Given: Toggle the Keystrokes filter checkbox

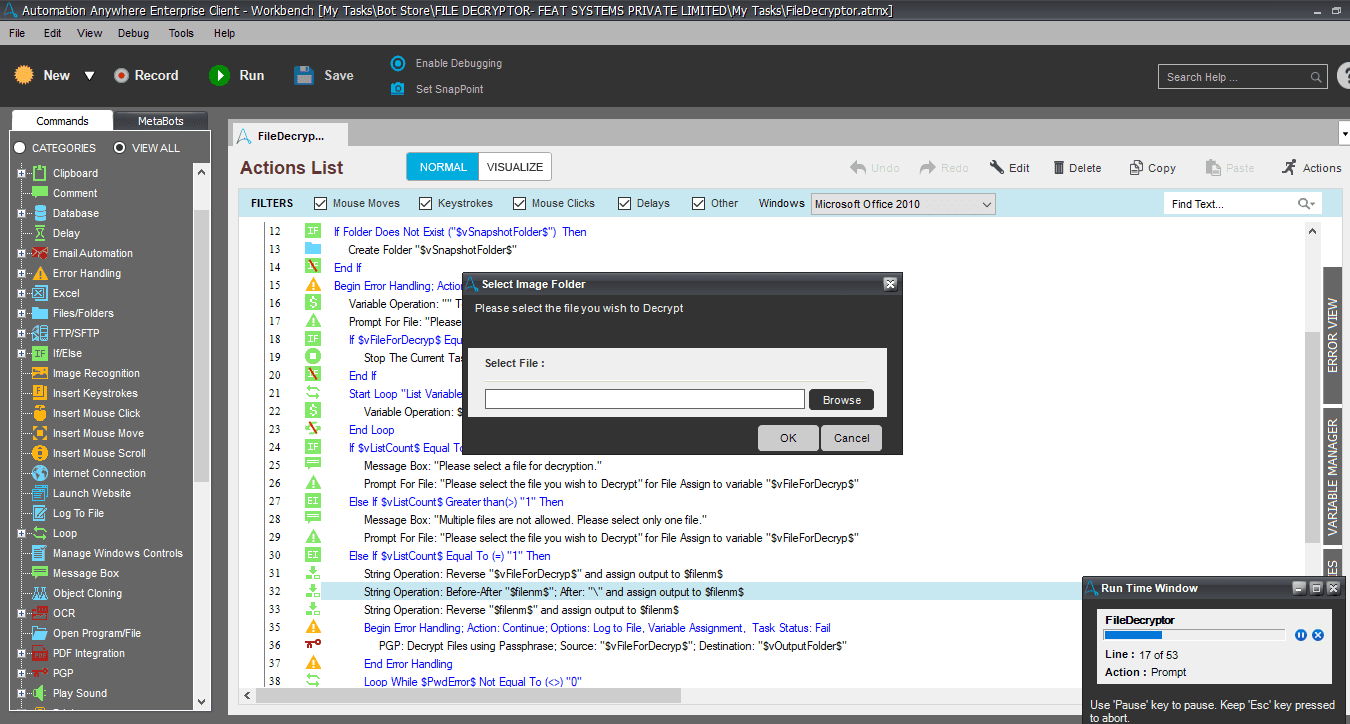Looking at the screenshot, I should [x=425, y=203].
